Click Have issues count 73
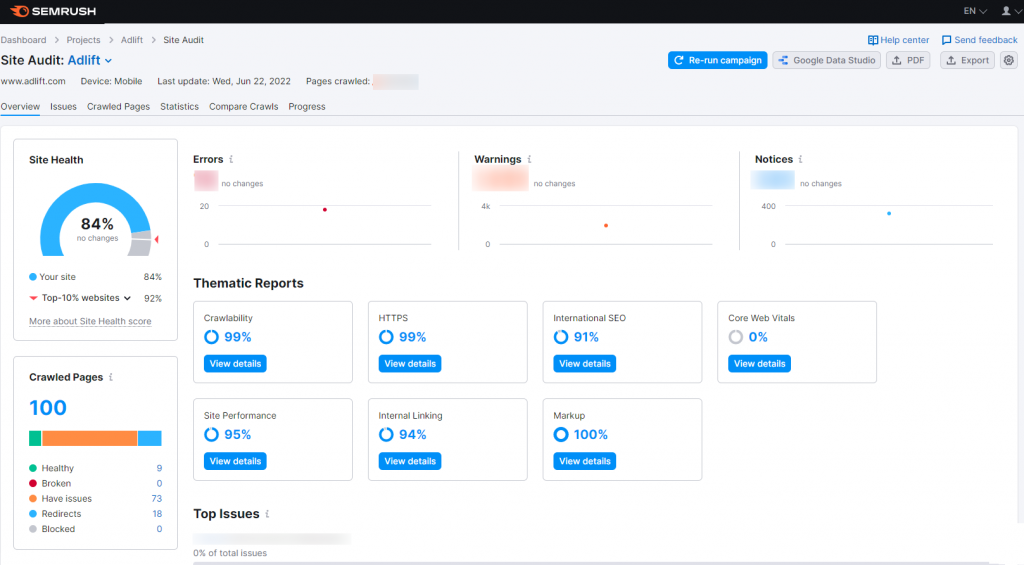The image size is (1024, 565). (x=157, y=498)
